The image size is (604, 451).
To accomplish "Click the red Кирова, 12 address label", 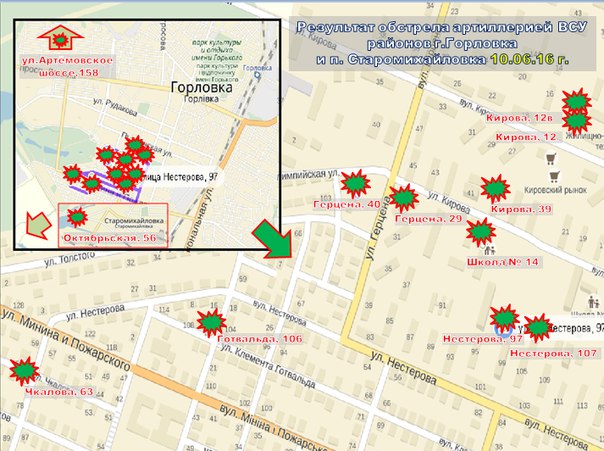I will click(526, 137).
